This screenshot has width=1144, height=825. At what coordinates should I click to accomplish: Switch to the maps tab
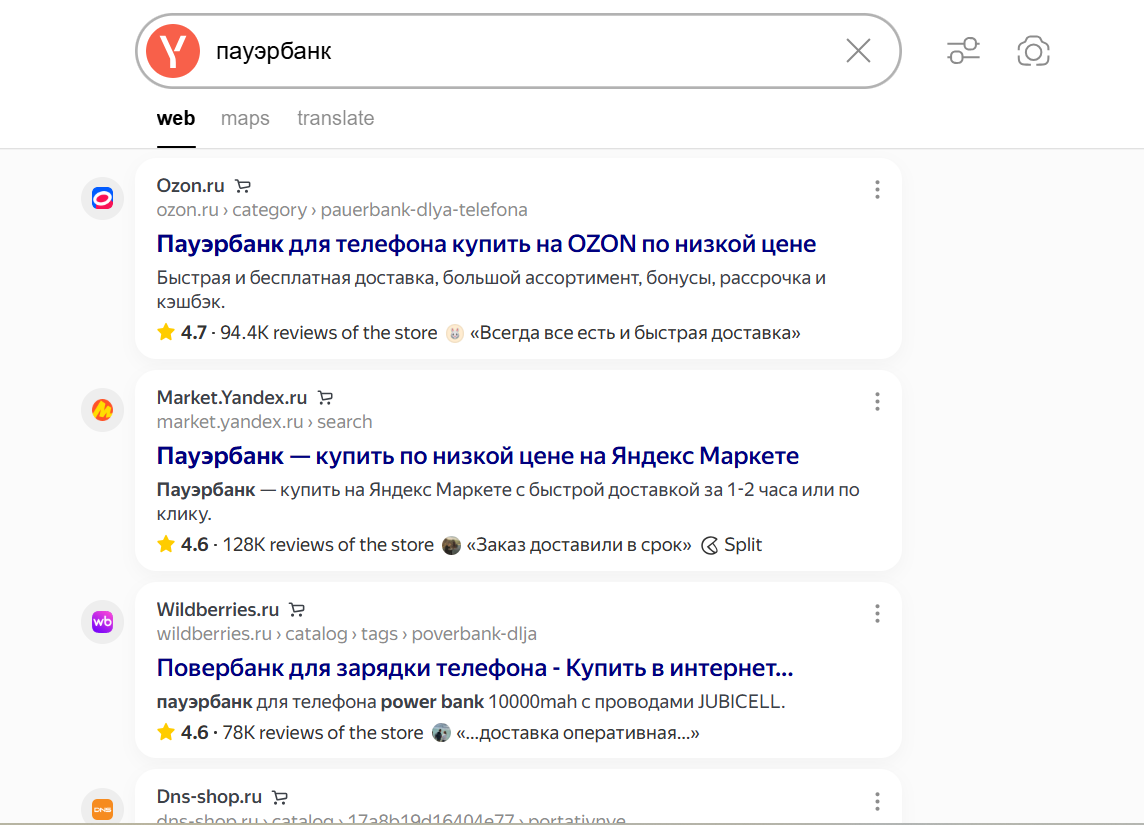click(245, 118)
